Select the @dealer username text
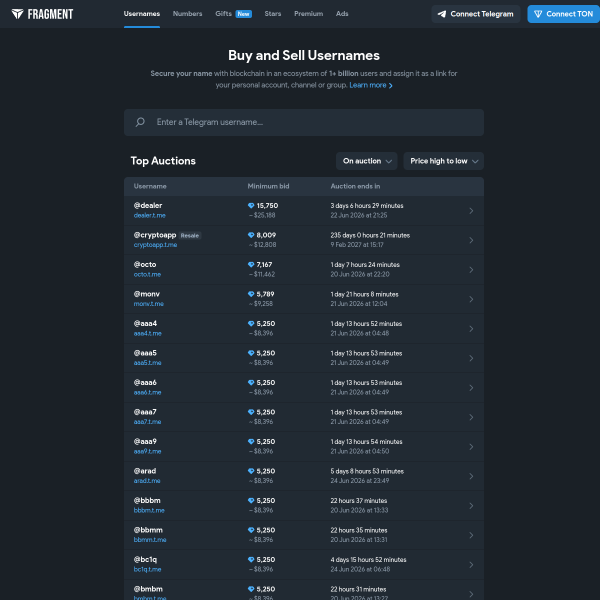 148,205
